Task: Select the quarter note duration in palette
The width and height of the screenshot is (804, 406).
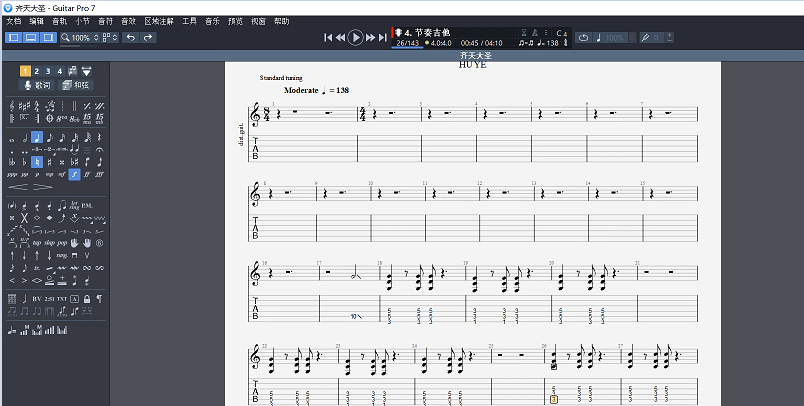Action: (36, 137)
